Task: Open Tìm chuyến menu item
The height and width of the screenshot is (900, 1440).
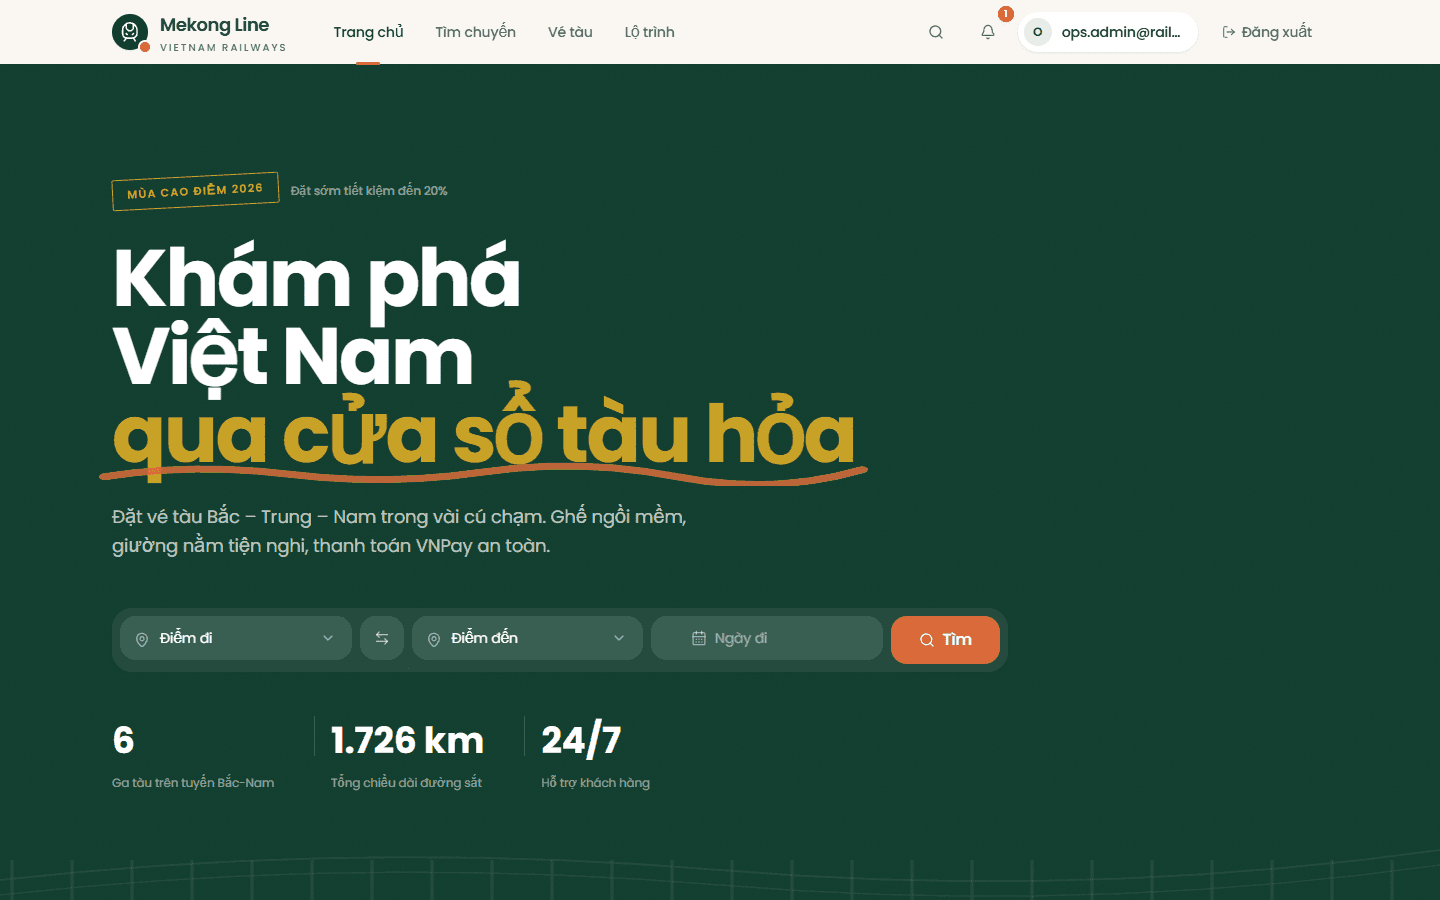Action: 475,32
